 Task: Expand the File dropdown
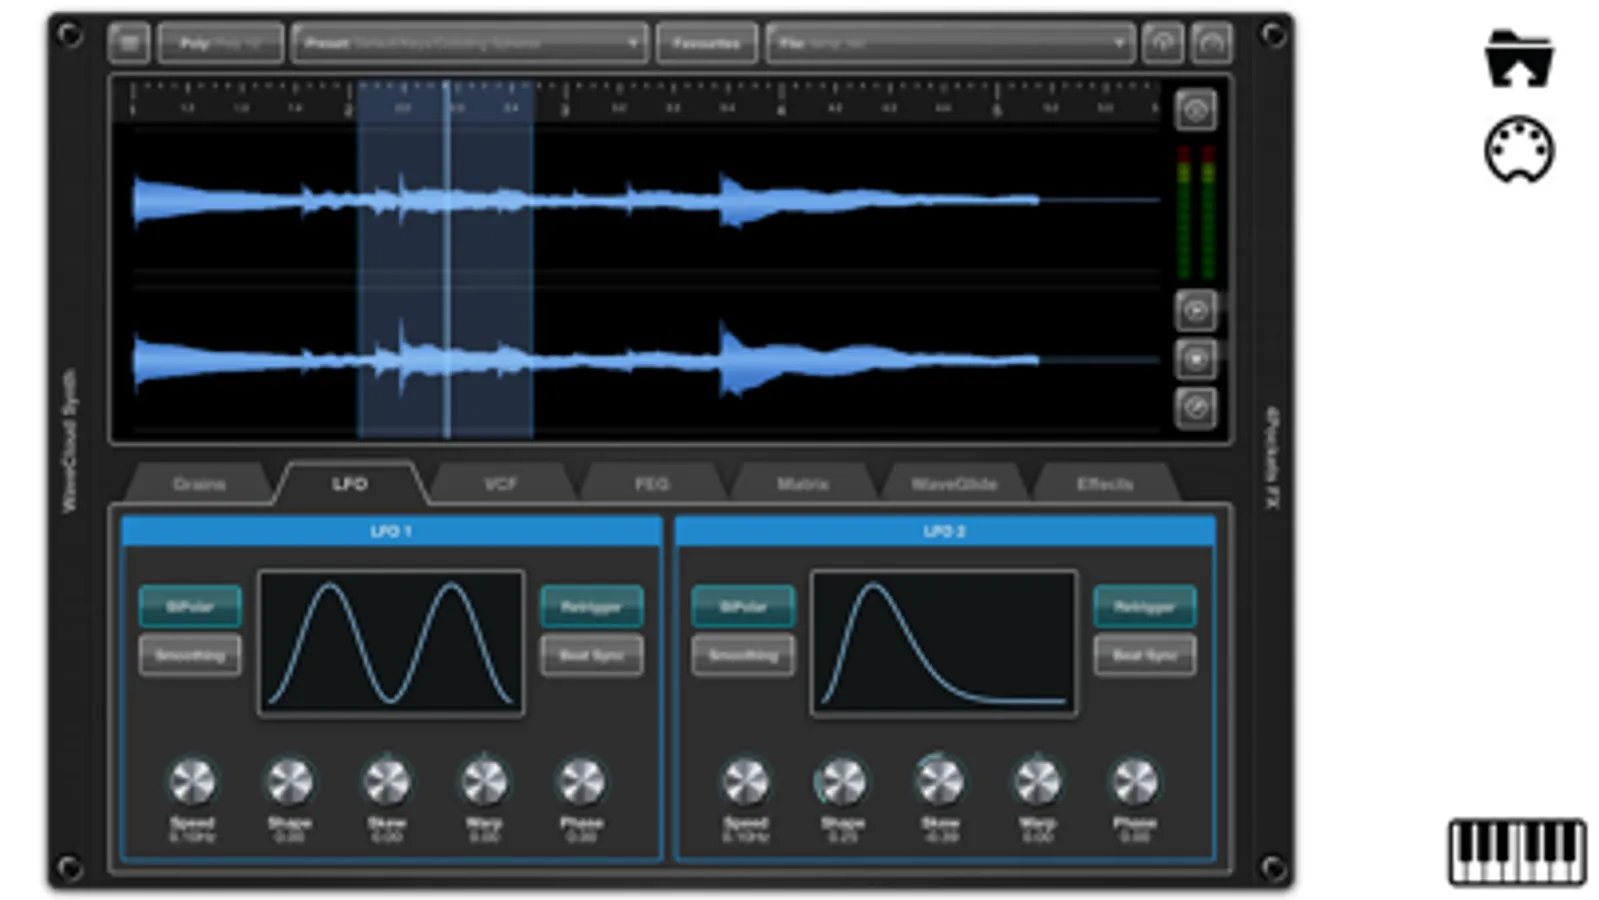[x=950, y=43]
